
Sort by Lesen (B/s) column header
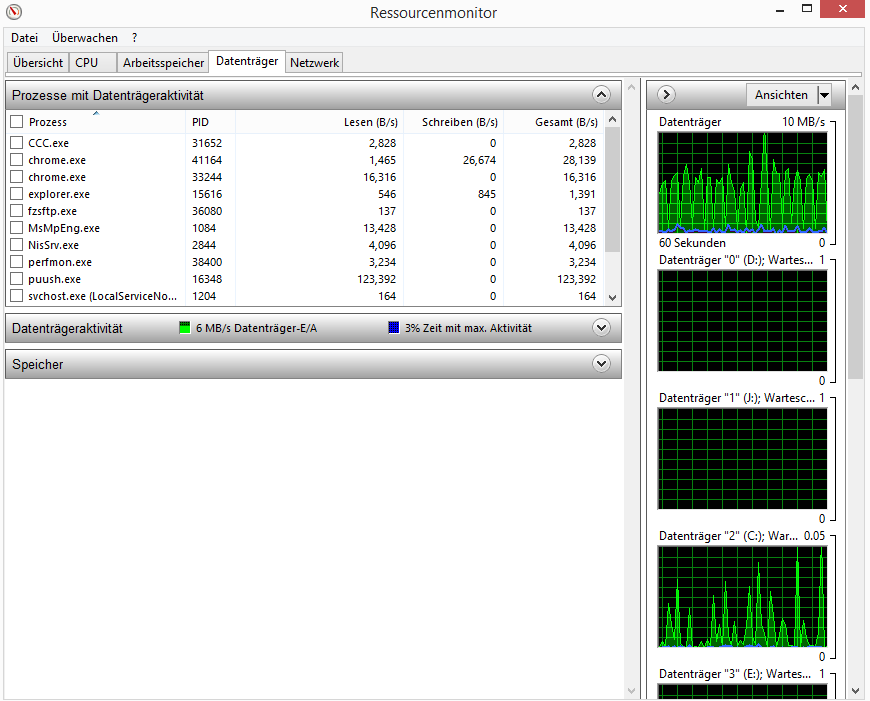tap(320, 122)
